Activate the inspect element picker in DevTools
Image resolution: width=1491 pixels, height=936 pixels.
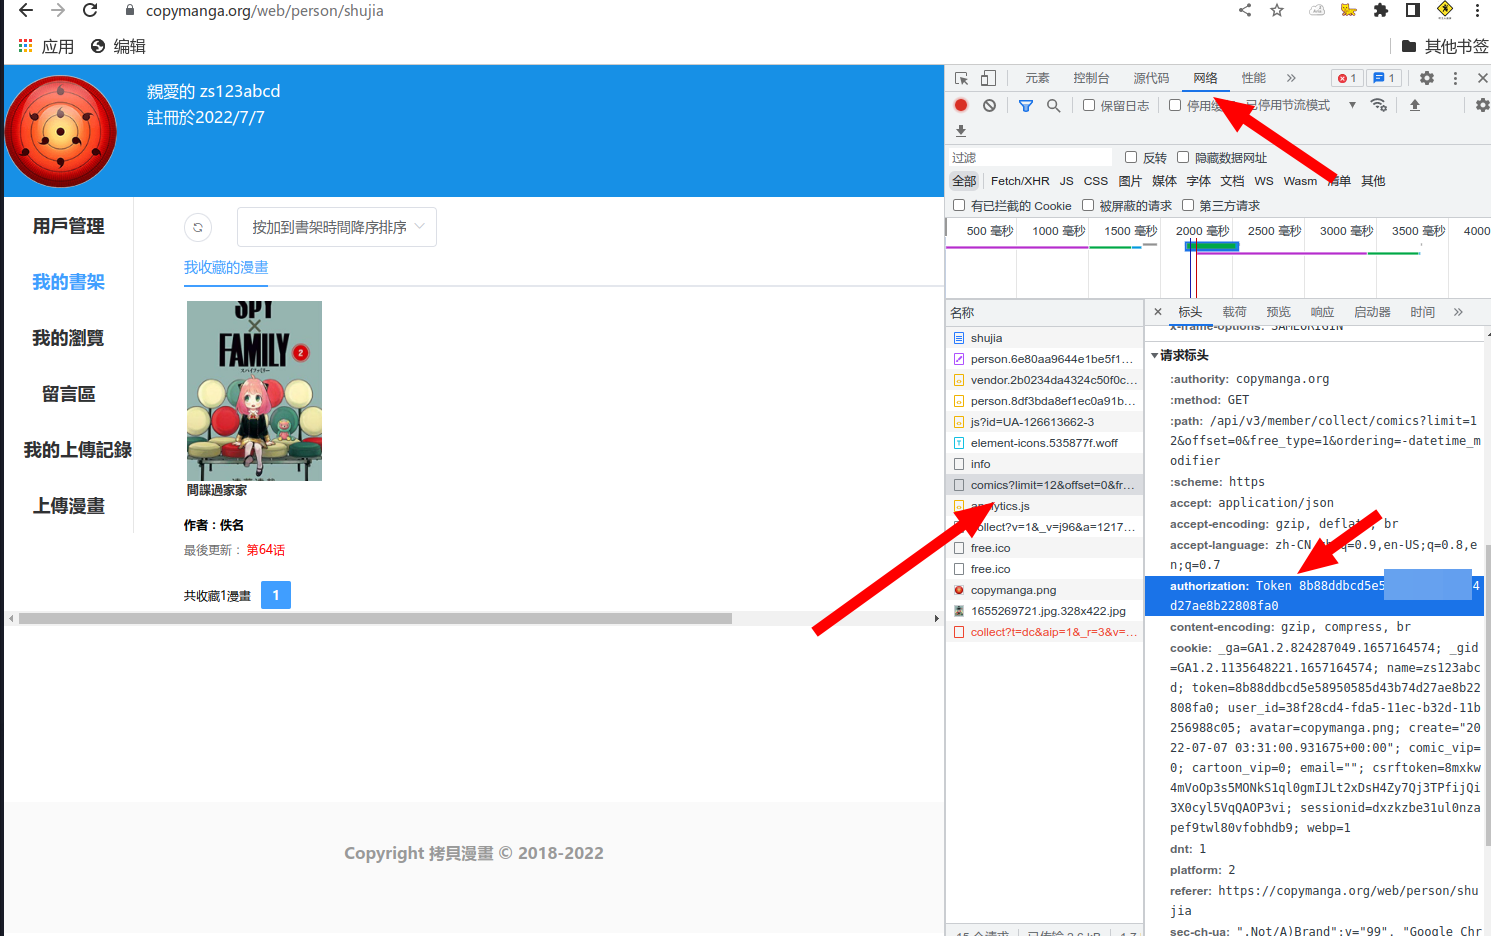point(961,78)
